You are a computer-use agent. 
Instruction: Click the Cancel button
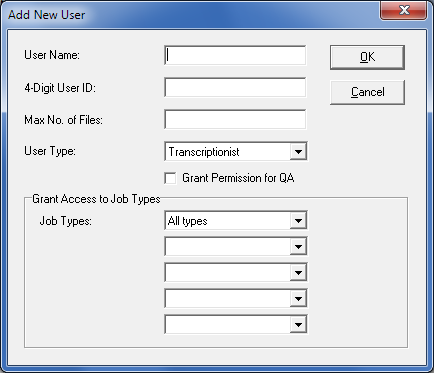point(367,92)
